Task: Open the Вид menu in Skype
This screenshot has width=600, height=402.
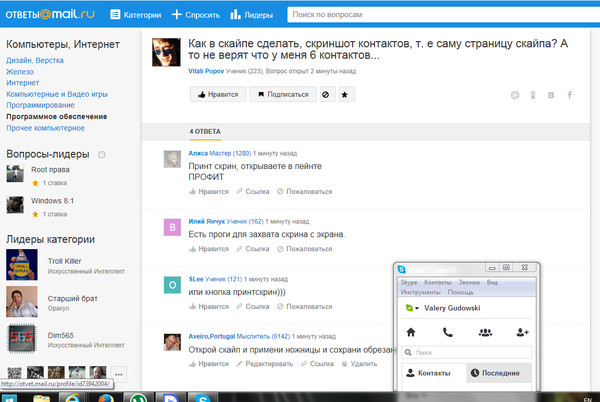Action: tap(492, 282)
